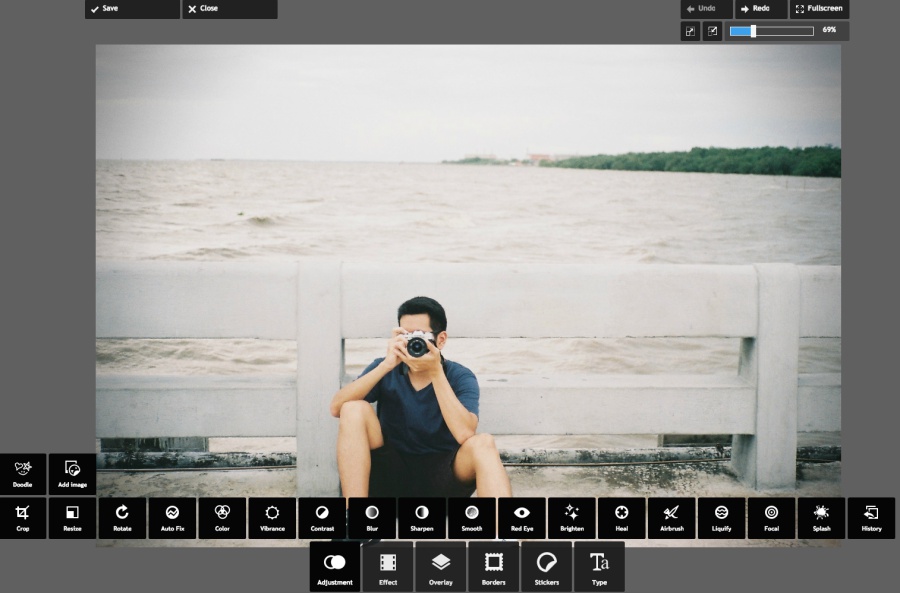Open the Overlay tab
900x593 pixels.
point(441,567)
